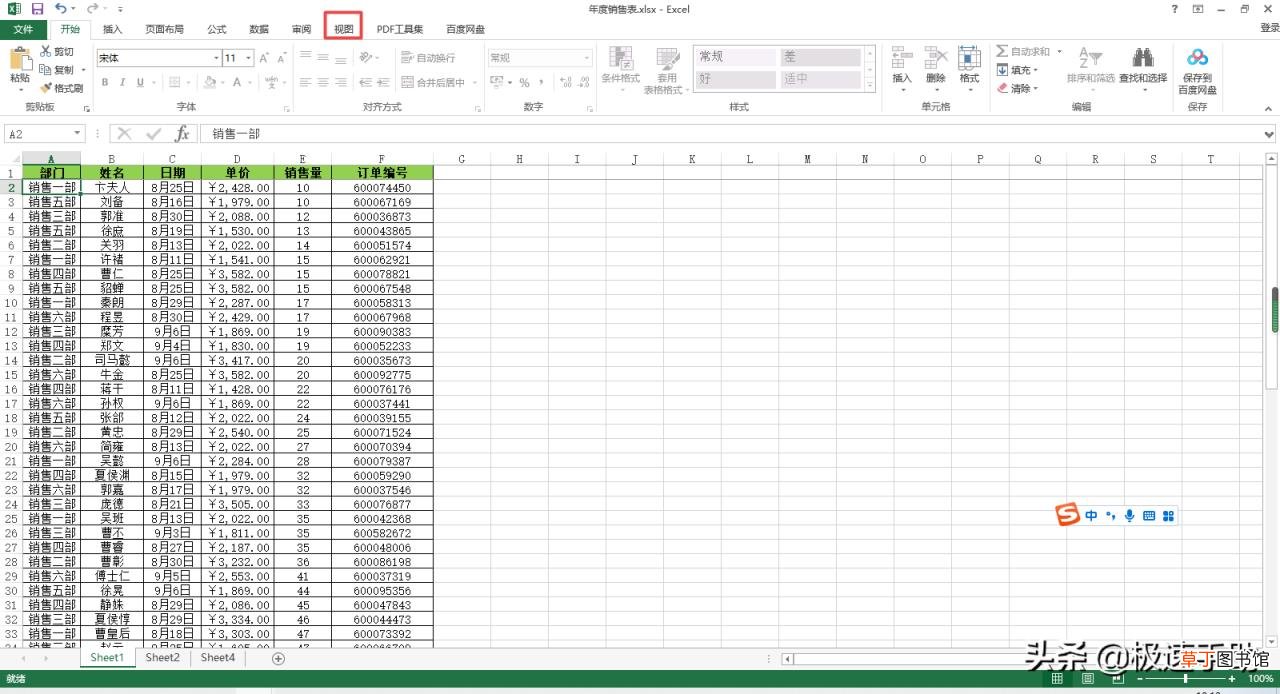
Task: Click the Save to Baidu Netdisk icon
Action: pos(1197,58)
